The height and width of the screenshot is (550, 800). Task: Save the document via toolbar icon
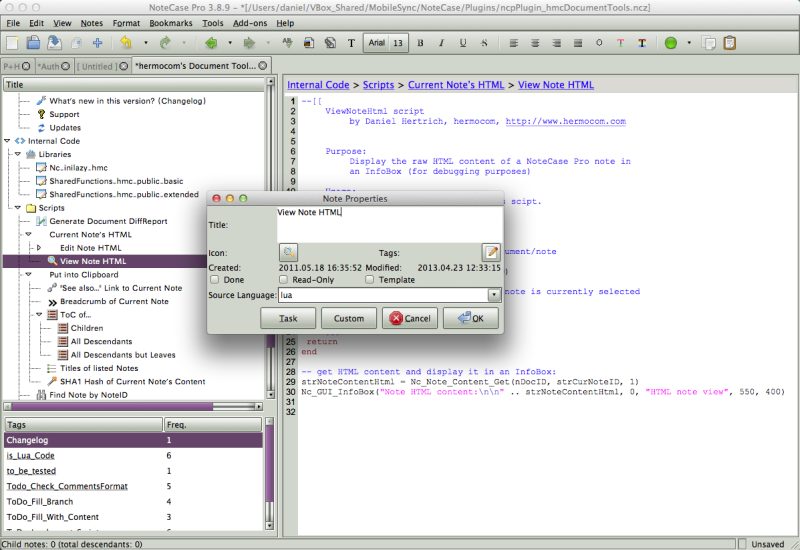pyautogui.click(x=55, y=43)
